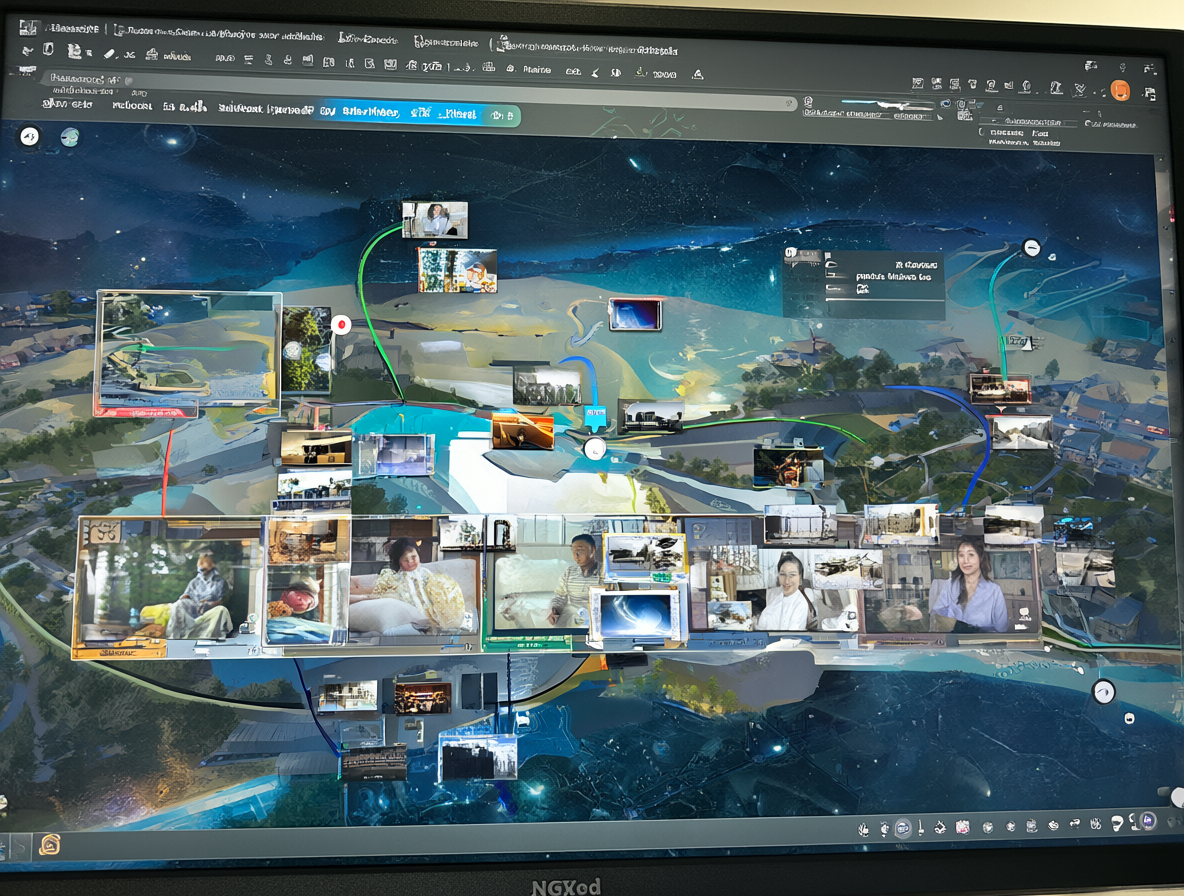Click the red-and-white square icon in bottom tray
Viewport: 1184px width, 896px height.
pos(962,827)
